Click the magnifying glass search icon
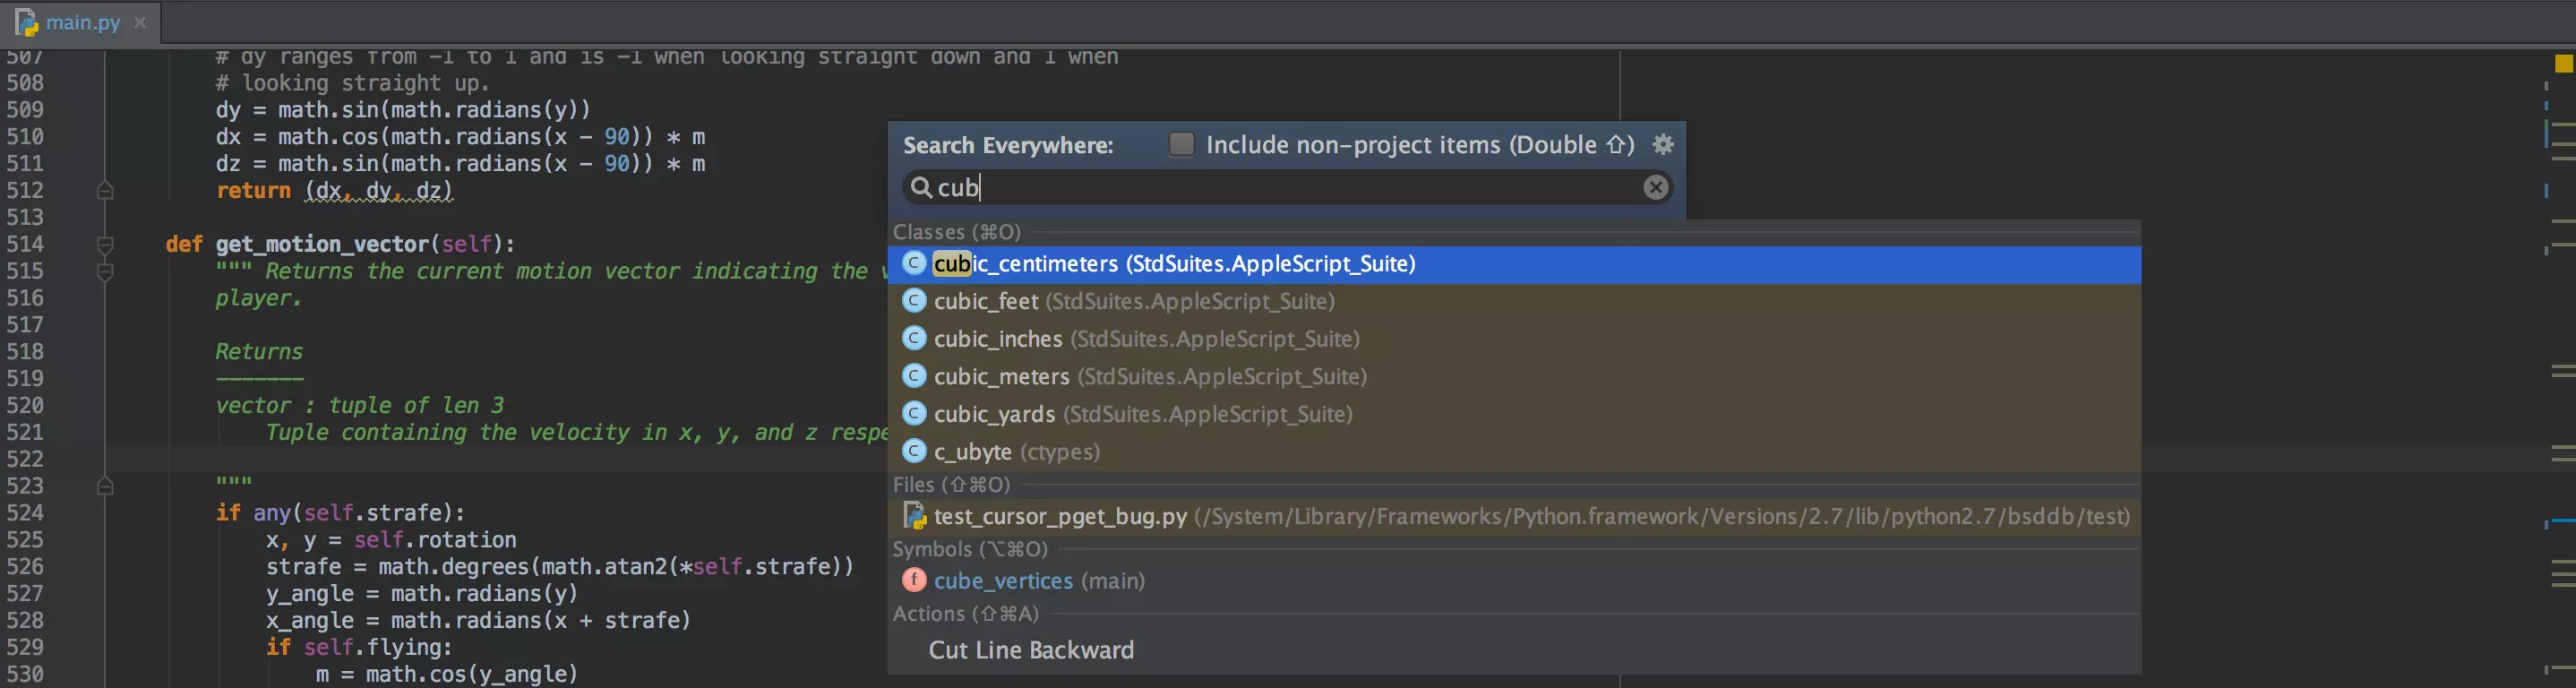 [920, 187]
